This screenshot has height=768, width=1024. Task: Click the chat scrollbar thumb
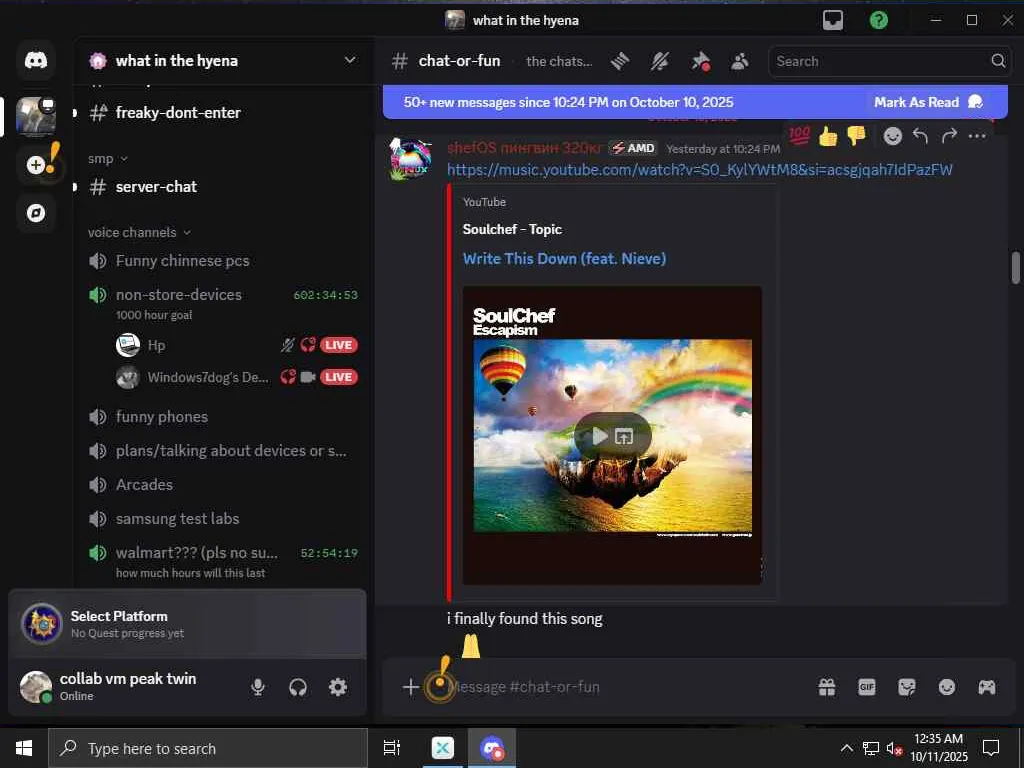pos(1016,268)
